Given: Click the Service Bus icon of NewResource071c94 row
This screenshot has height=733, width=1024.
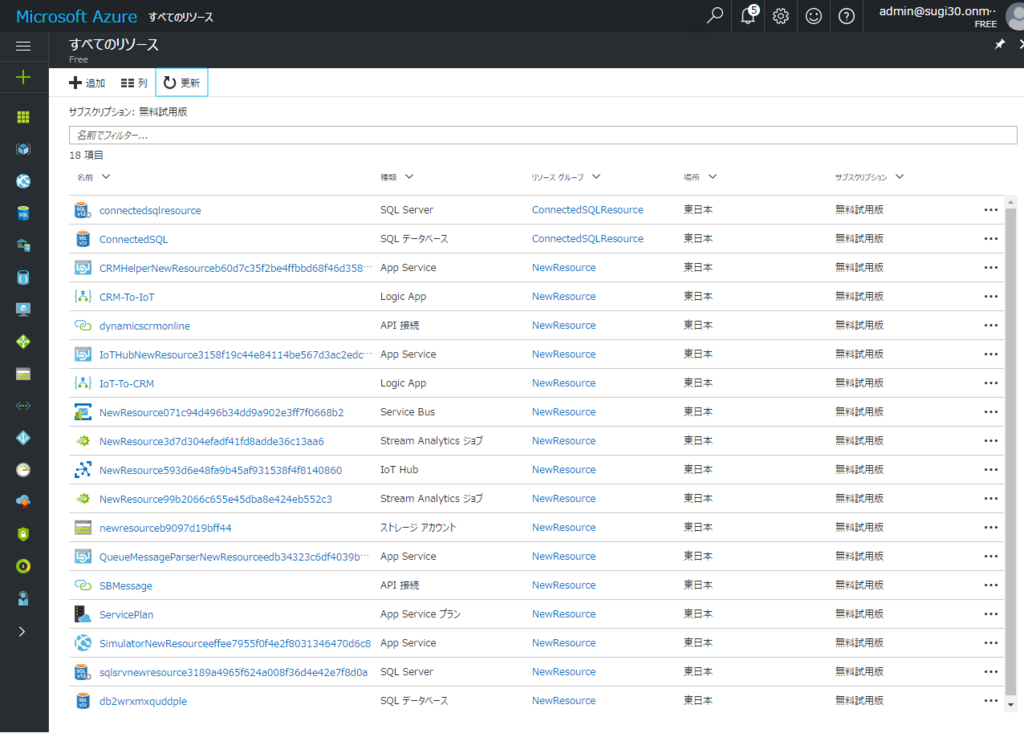Looking at the screenshot, I should pyautogui.click(x=83, y=412).
